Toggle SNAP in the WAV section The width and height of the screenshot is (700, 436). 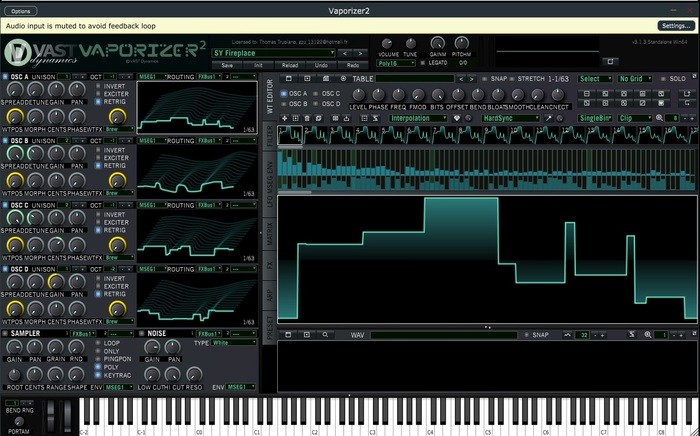coord(526,335)
